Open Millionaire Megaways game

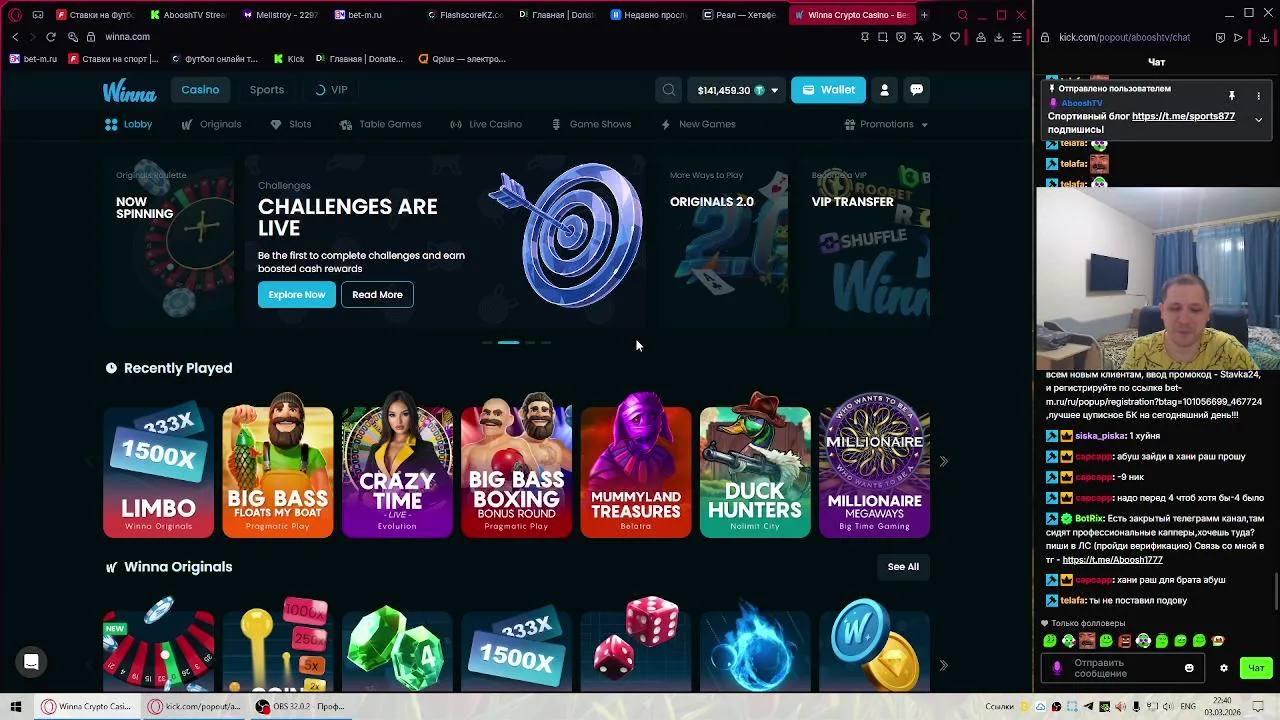874,465
